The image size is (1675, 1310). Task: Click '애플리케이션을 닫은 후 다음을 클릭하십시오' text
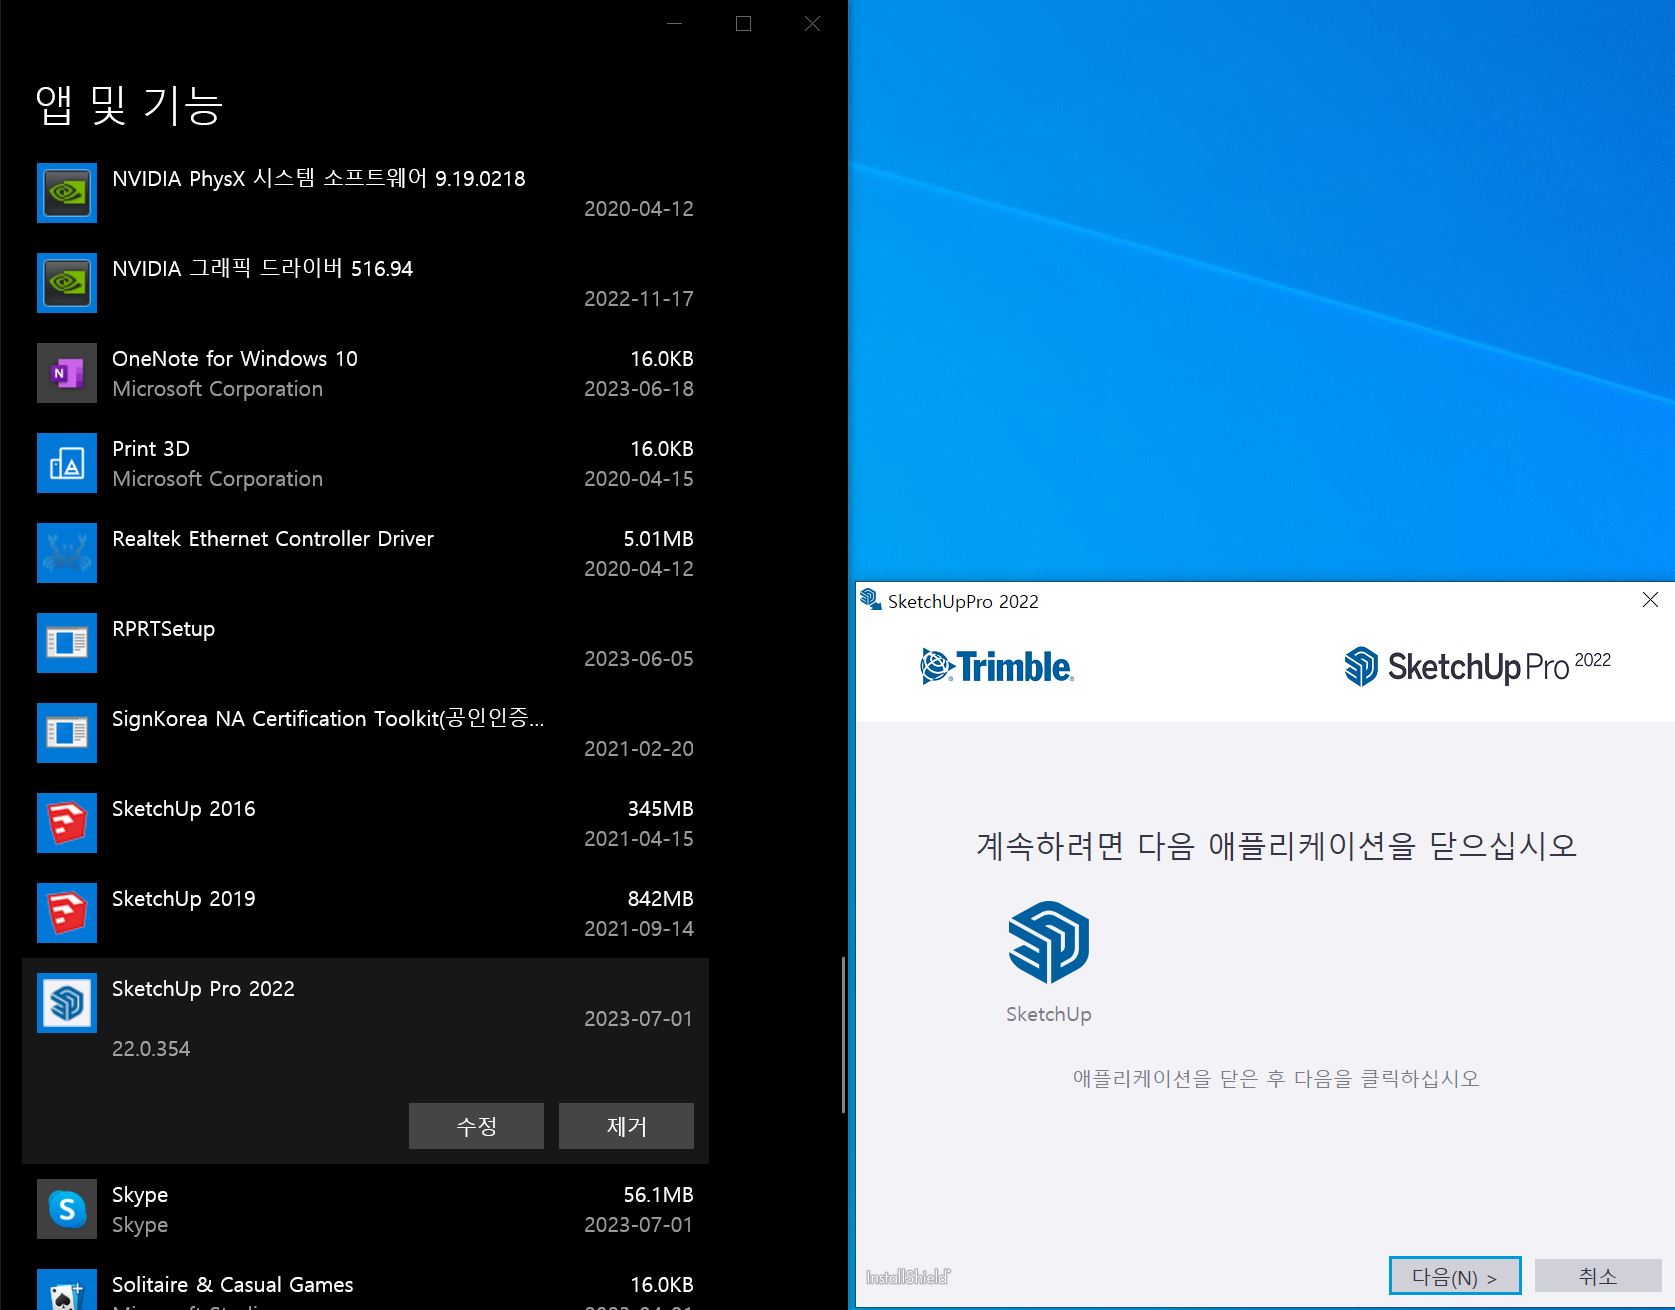tap(1275, 1078)
